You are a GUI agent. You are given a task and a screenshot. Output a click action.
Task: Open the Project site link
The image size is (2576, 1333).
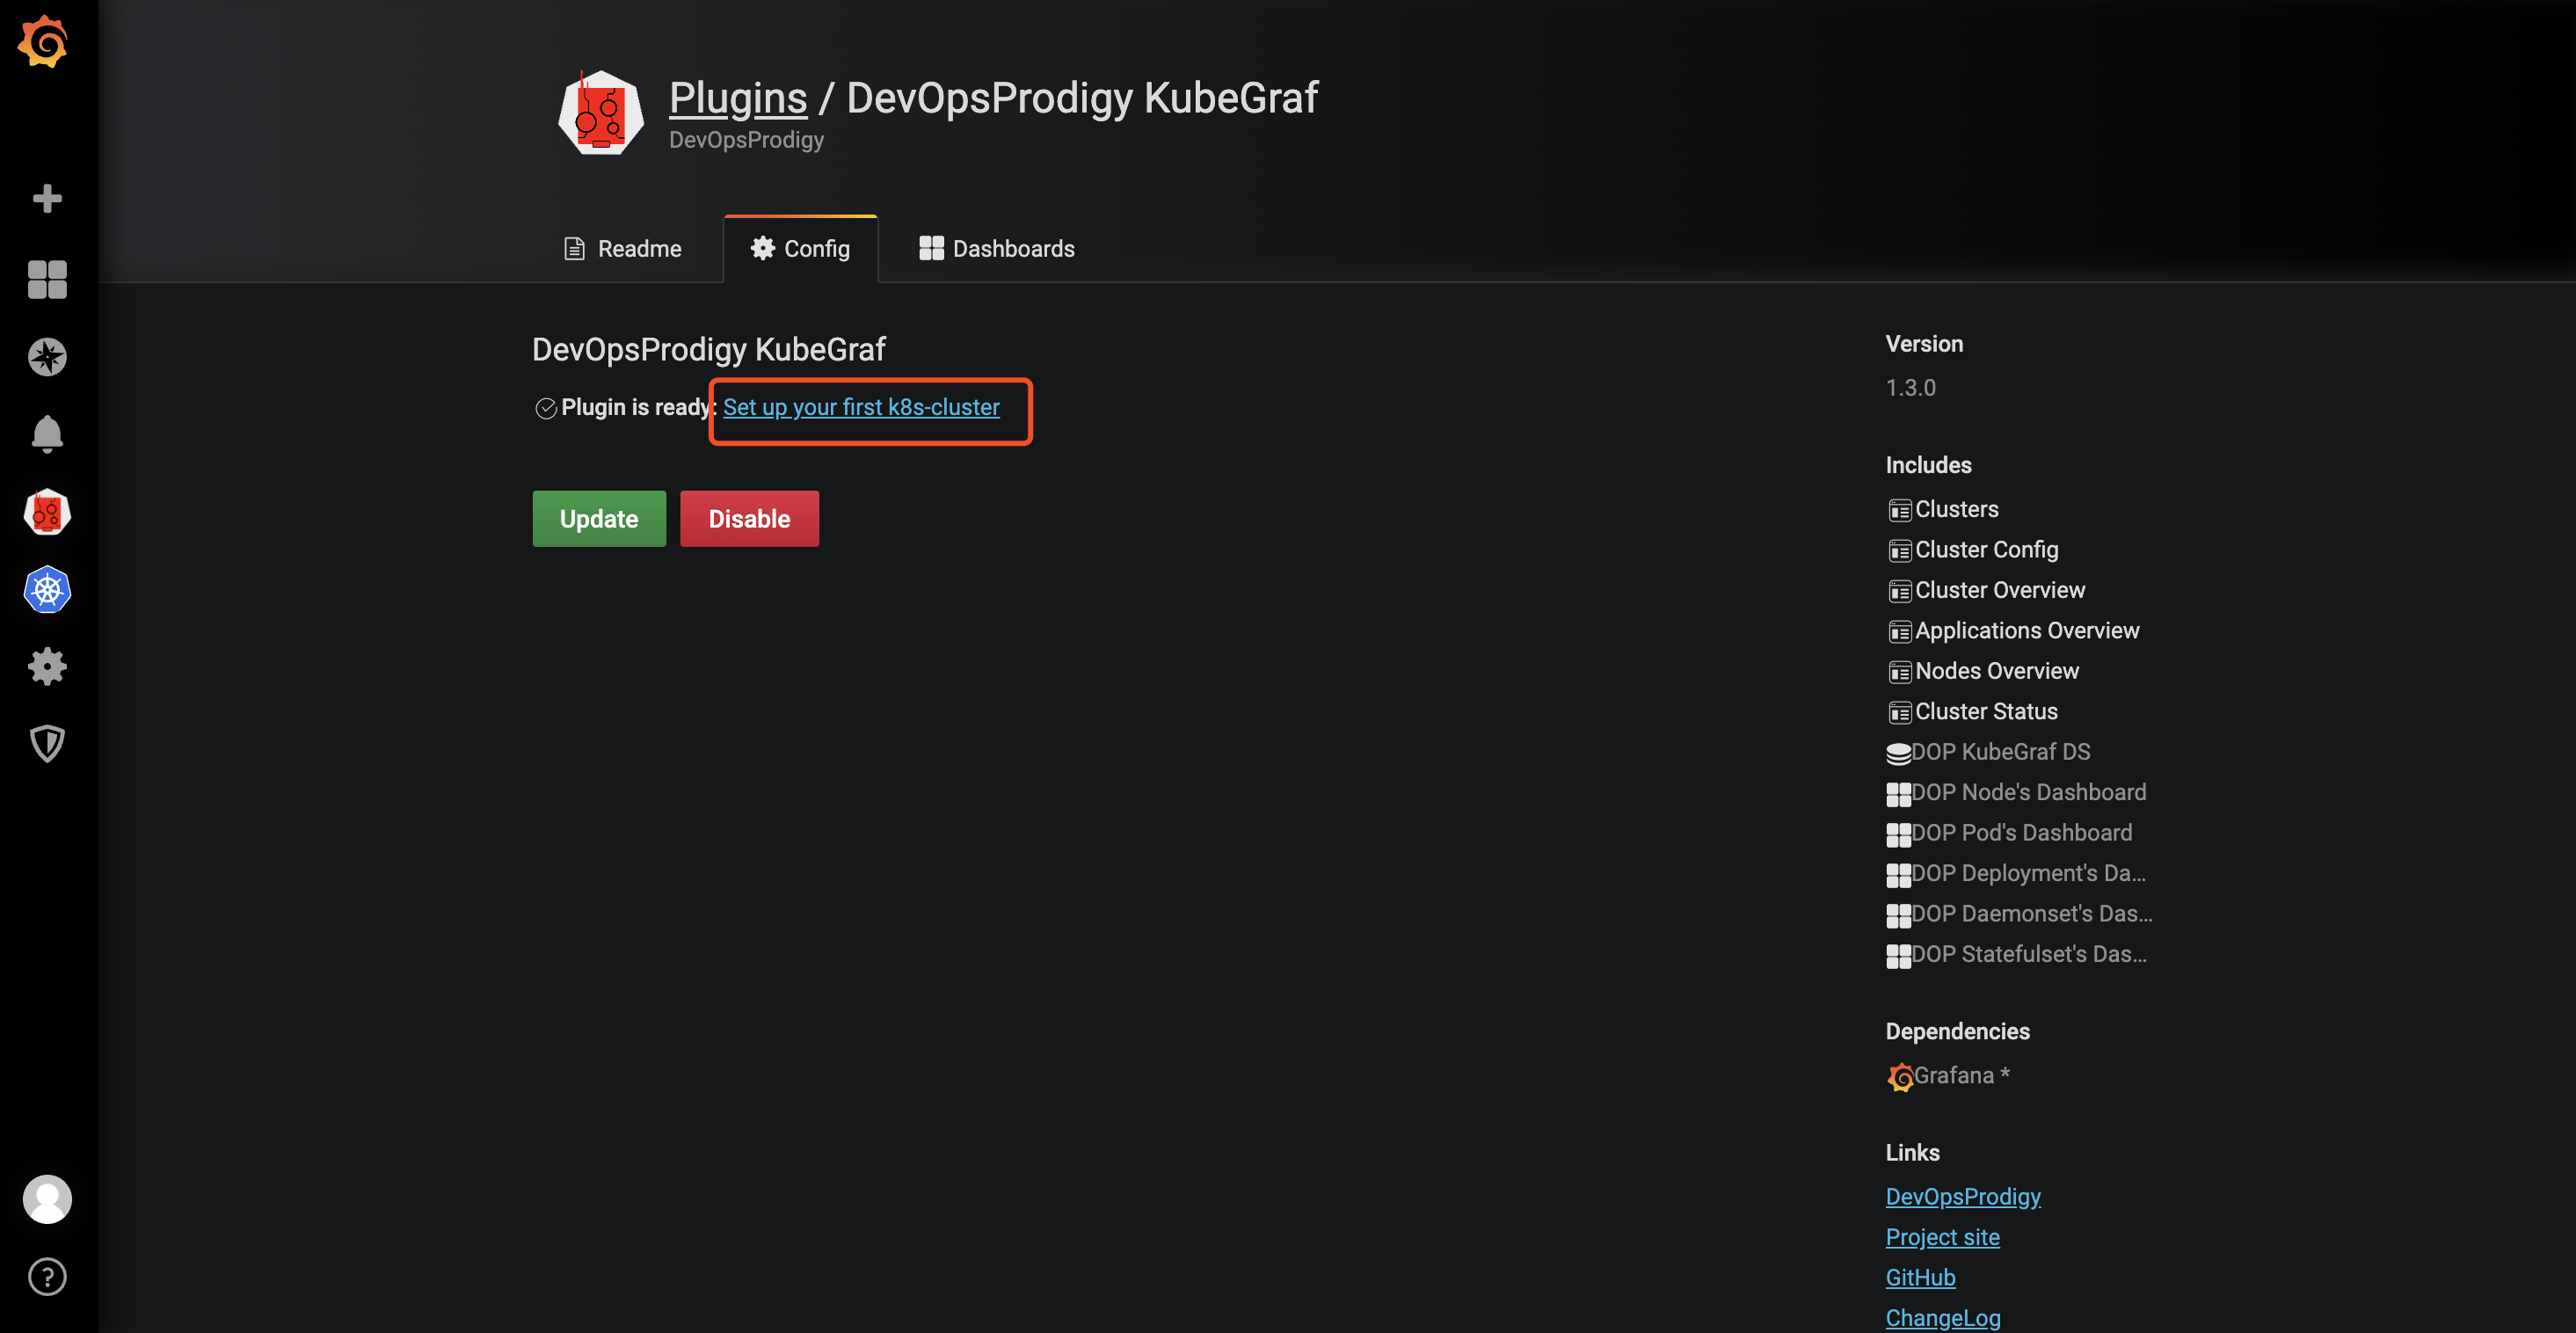[x=1943, y=1237]
